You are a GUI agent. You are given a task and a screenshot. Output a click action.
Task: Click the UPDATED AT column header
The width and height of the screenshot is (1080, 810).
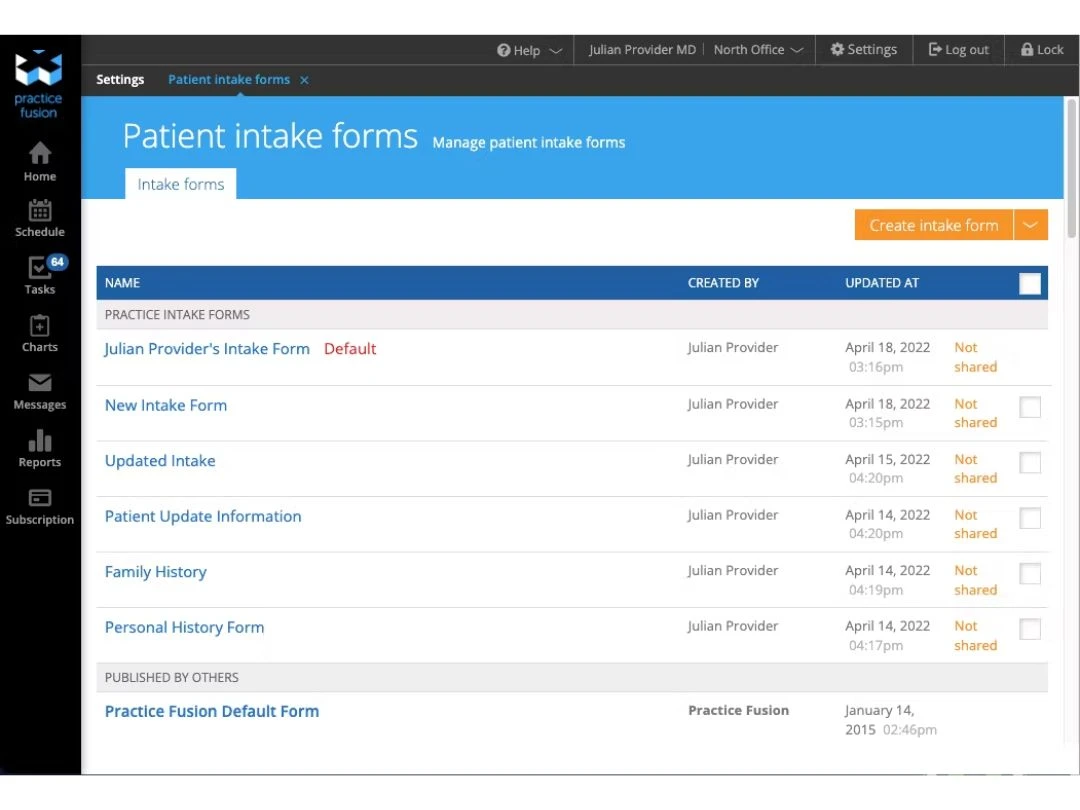coord(882,283)
